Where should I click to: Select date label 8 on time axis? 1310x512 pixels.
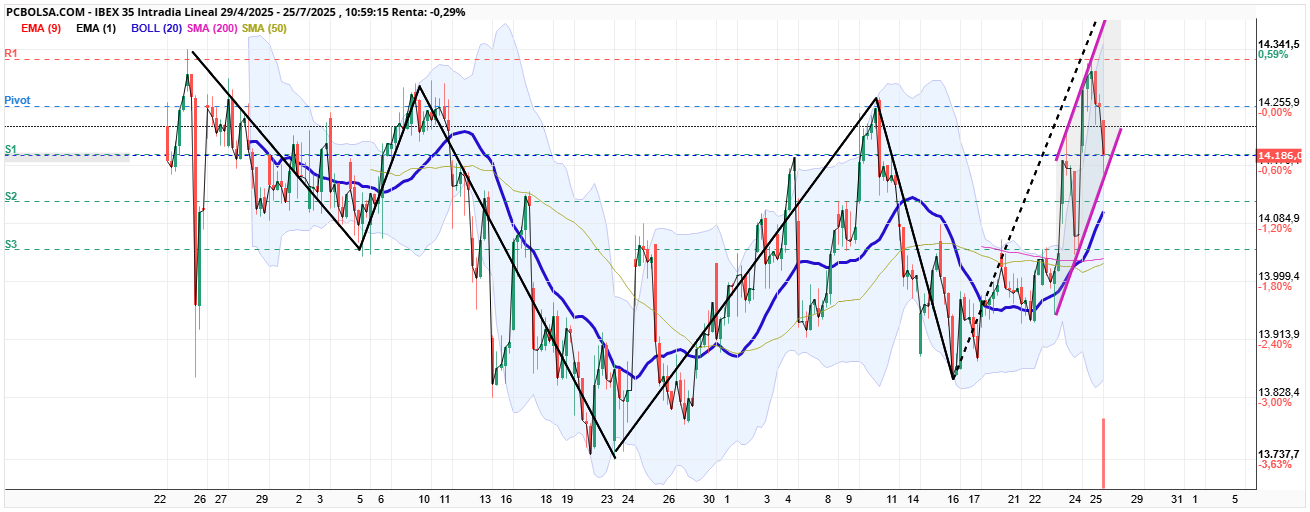828,498
